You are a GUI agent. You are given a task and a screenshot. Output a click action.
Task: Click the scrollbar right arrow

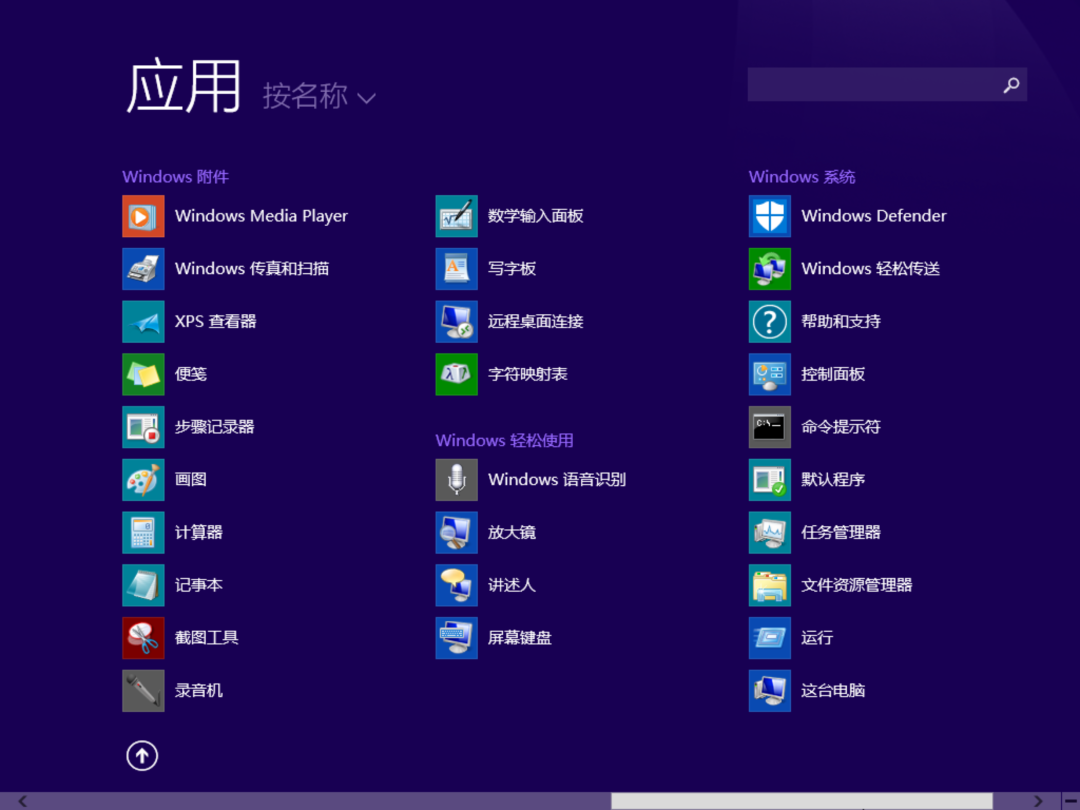tap(1038, 801)
